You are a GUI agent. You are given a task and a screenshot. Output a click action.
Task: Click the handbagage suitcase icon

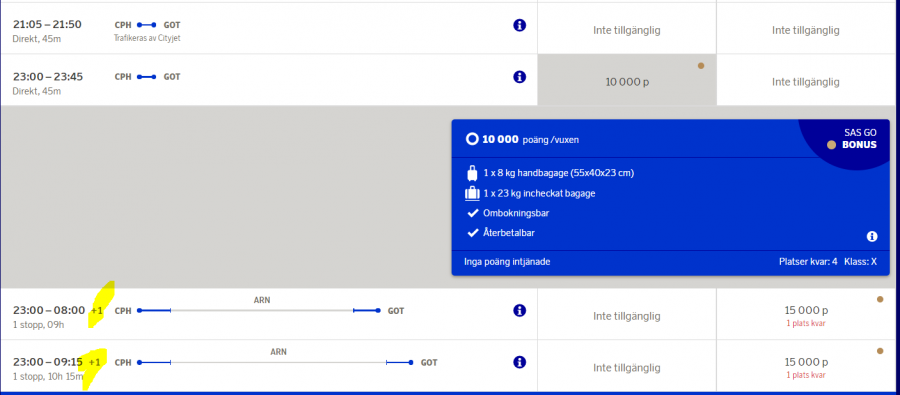coord(472,173)
